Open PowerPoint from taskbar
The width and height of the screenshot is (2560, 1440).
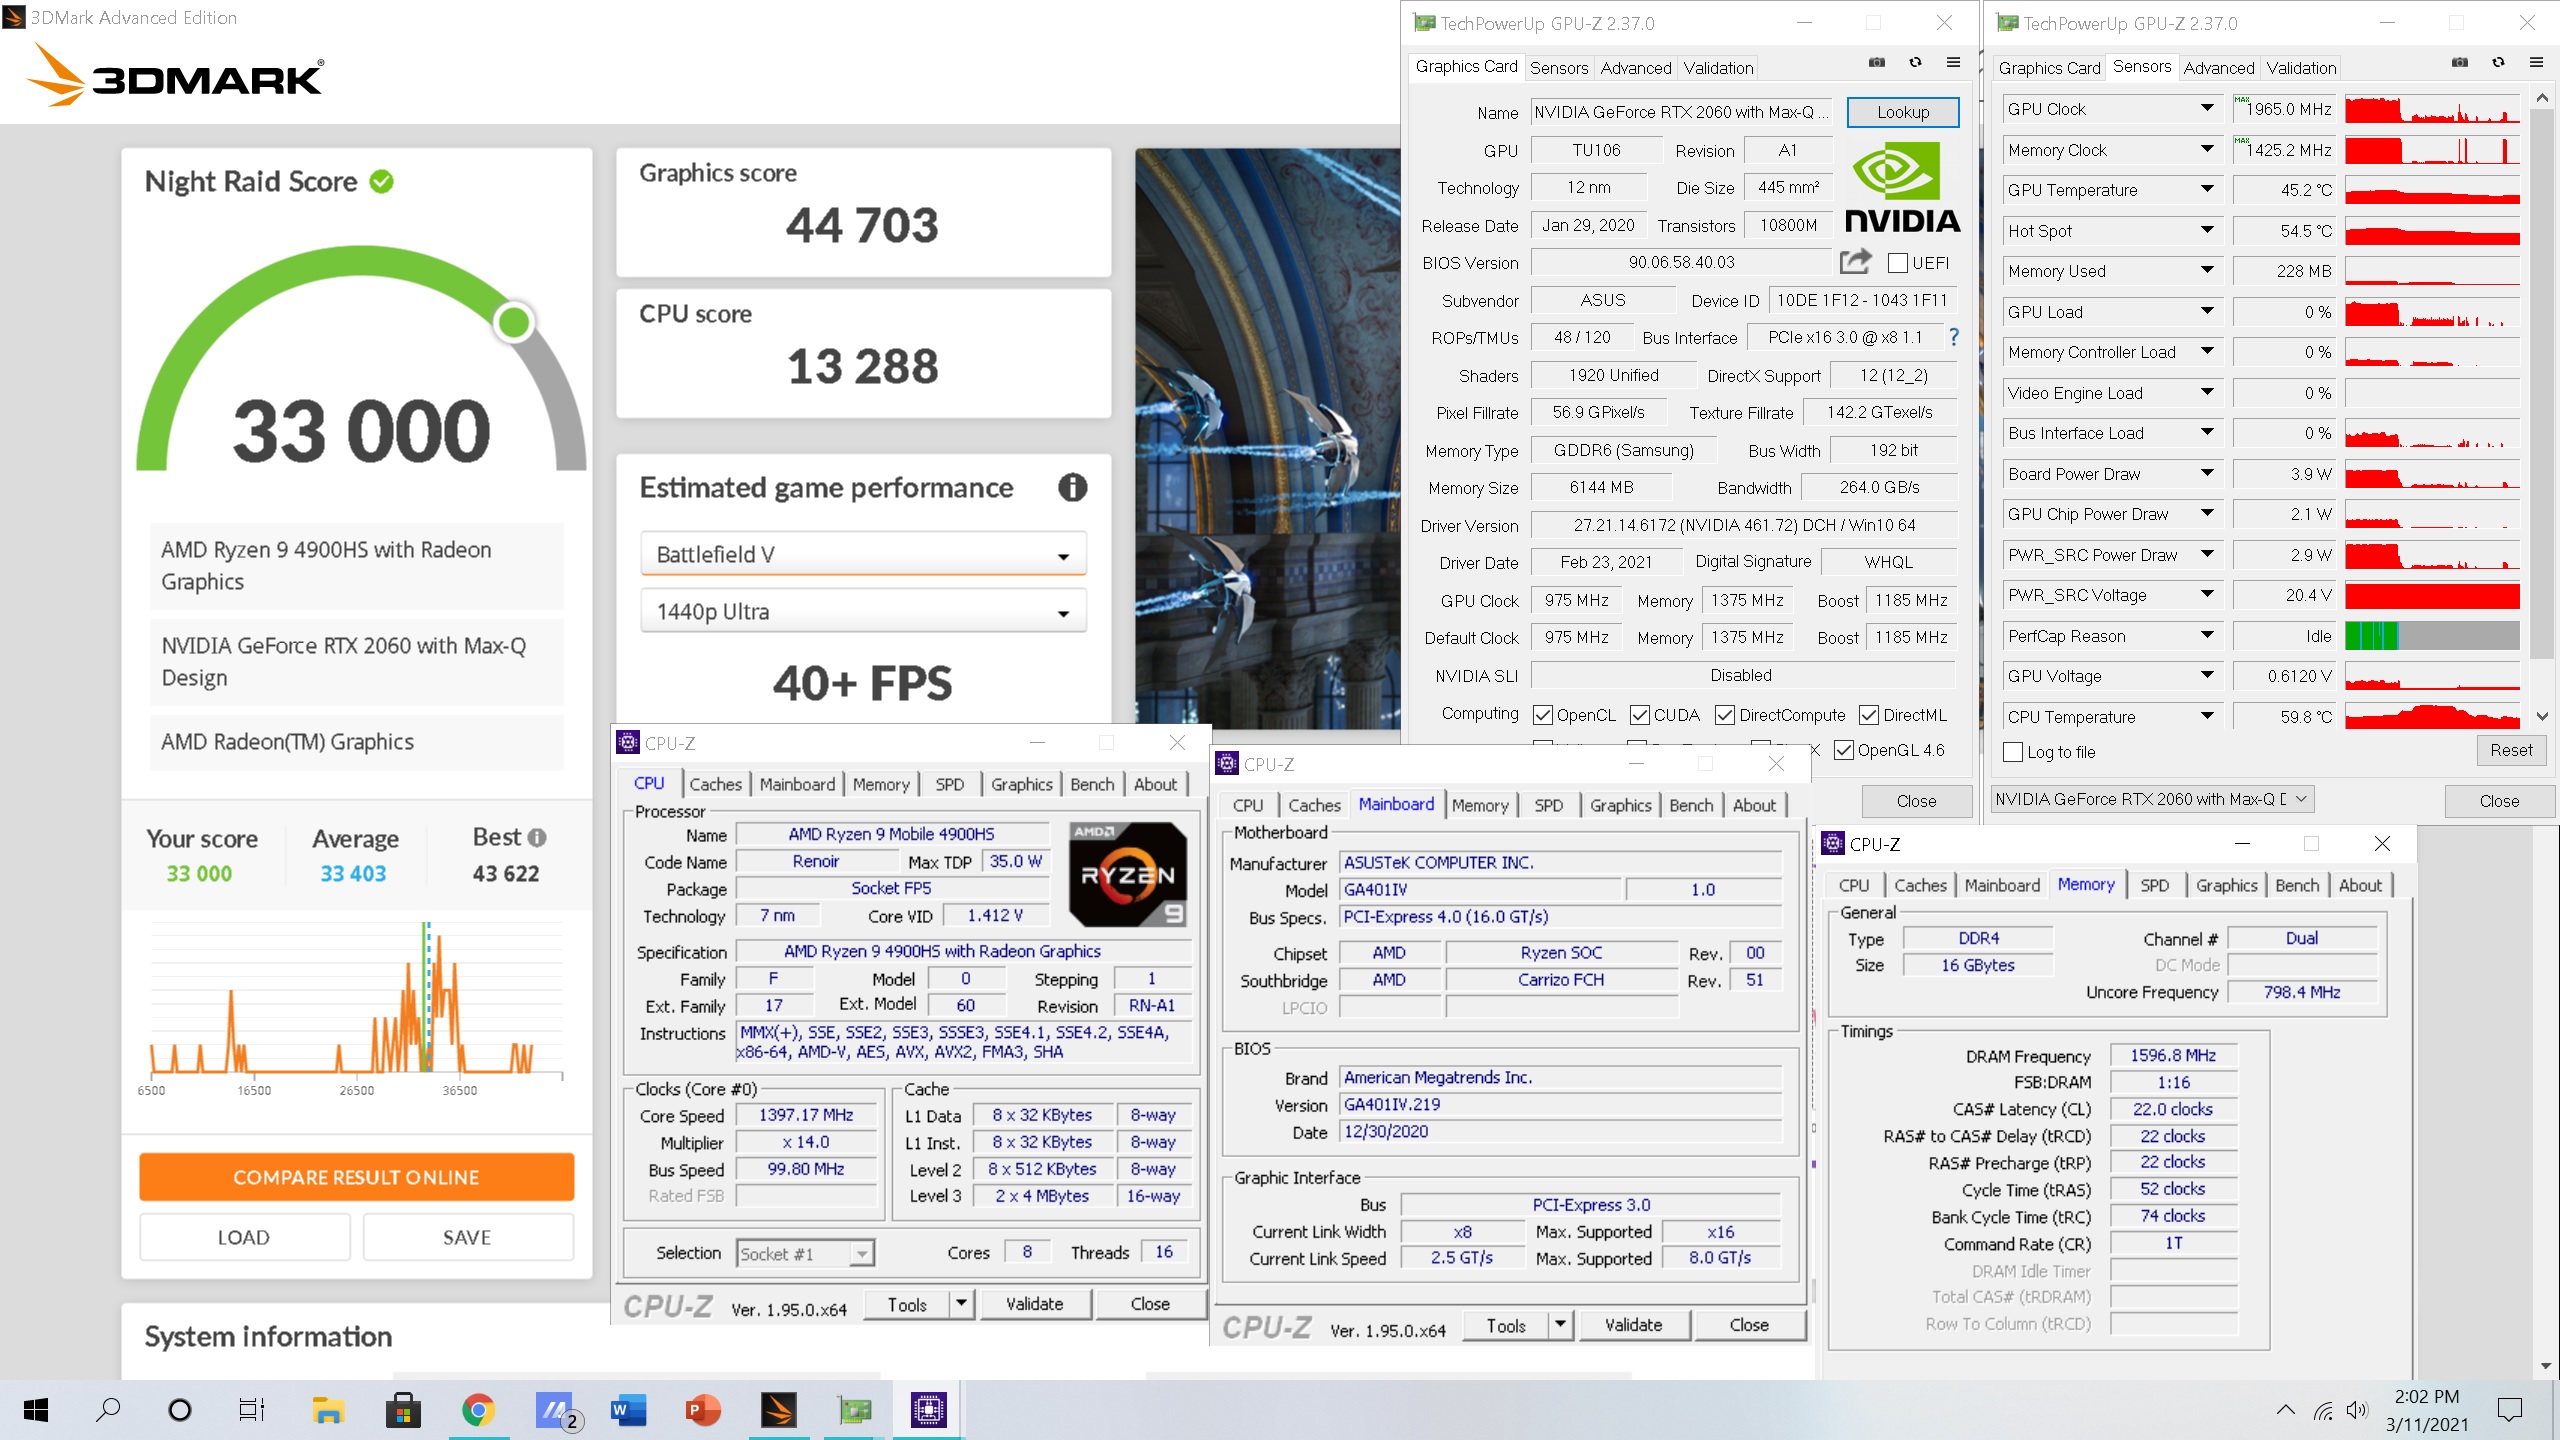(x=703, y=1410)
